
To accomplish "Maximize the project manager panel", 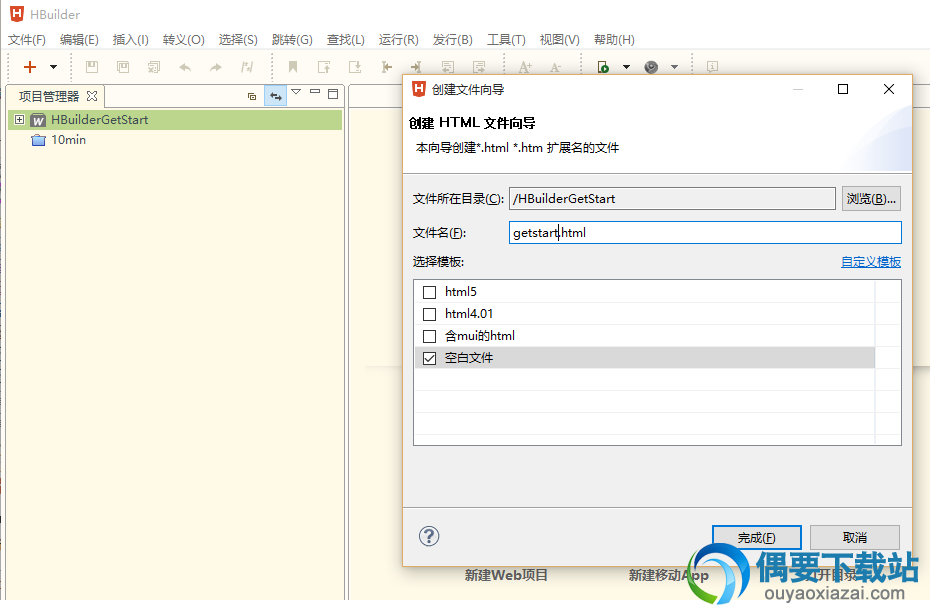I will coord(333,94).
